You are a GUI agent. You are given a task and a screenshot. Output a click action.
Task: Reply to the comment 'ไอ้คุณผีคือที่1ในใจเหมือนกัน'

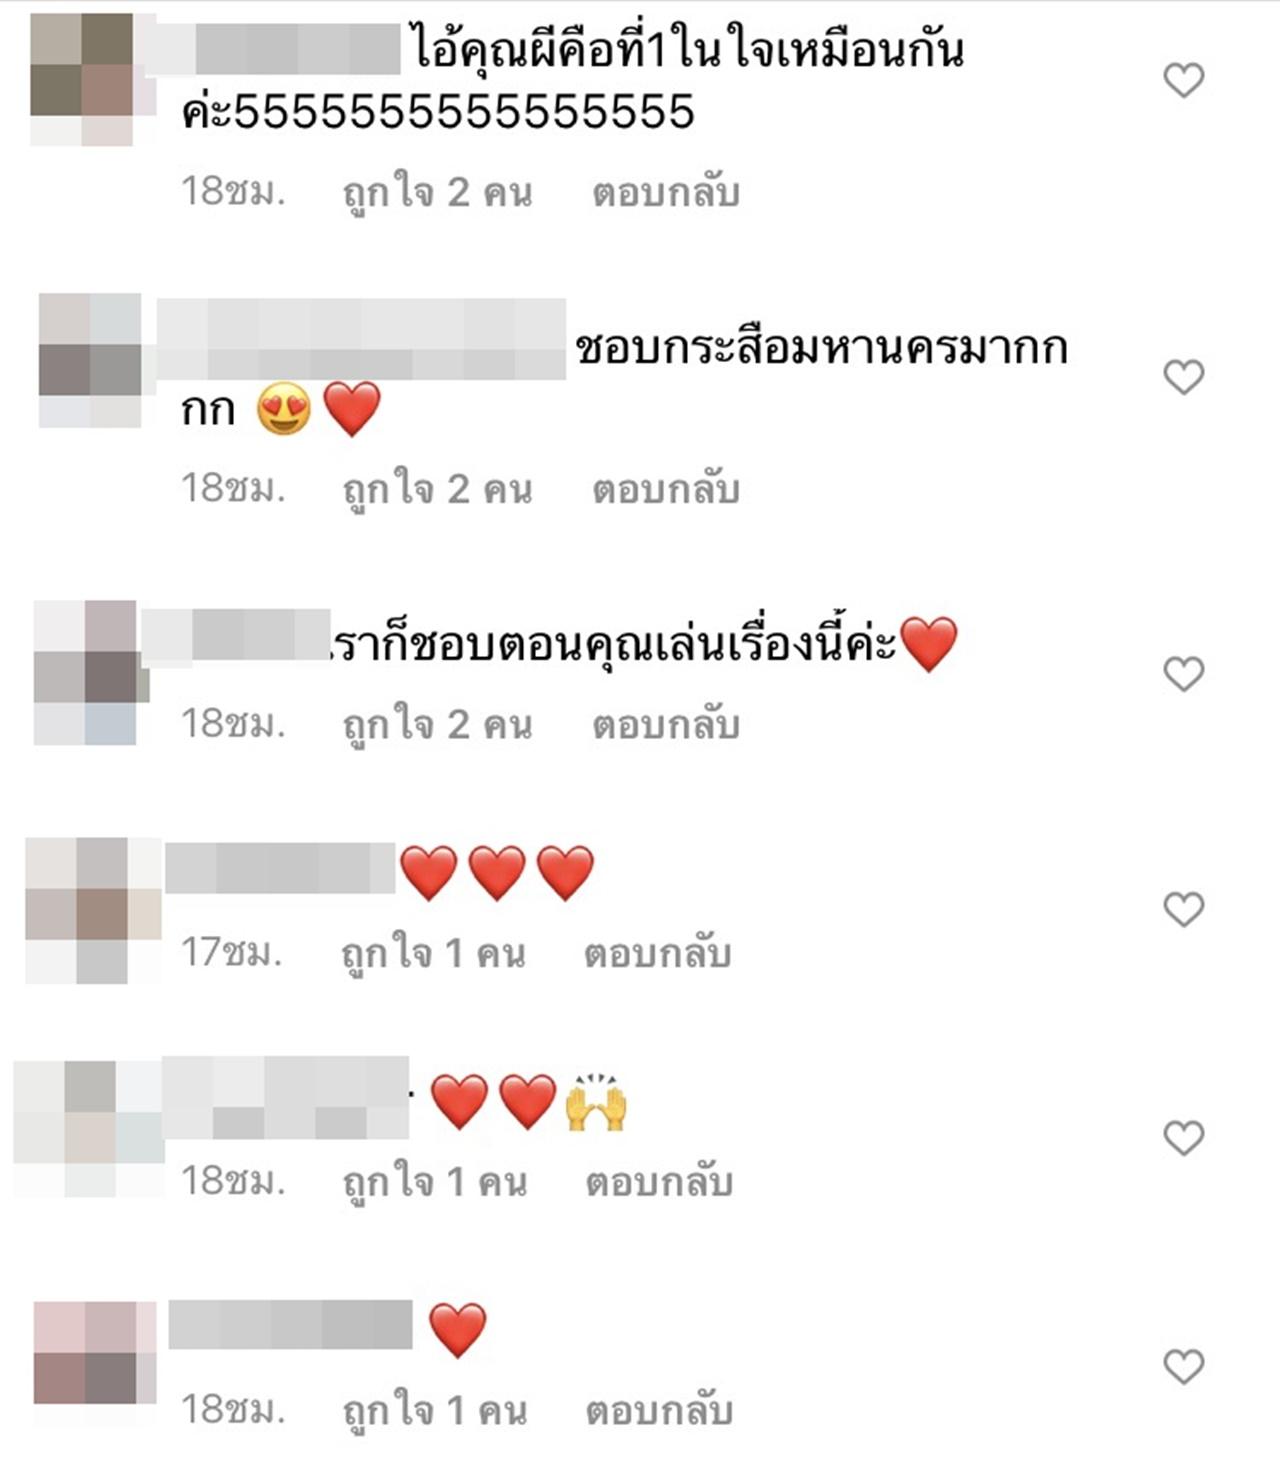pyautogui.click(x=666, y=192)
